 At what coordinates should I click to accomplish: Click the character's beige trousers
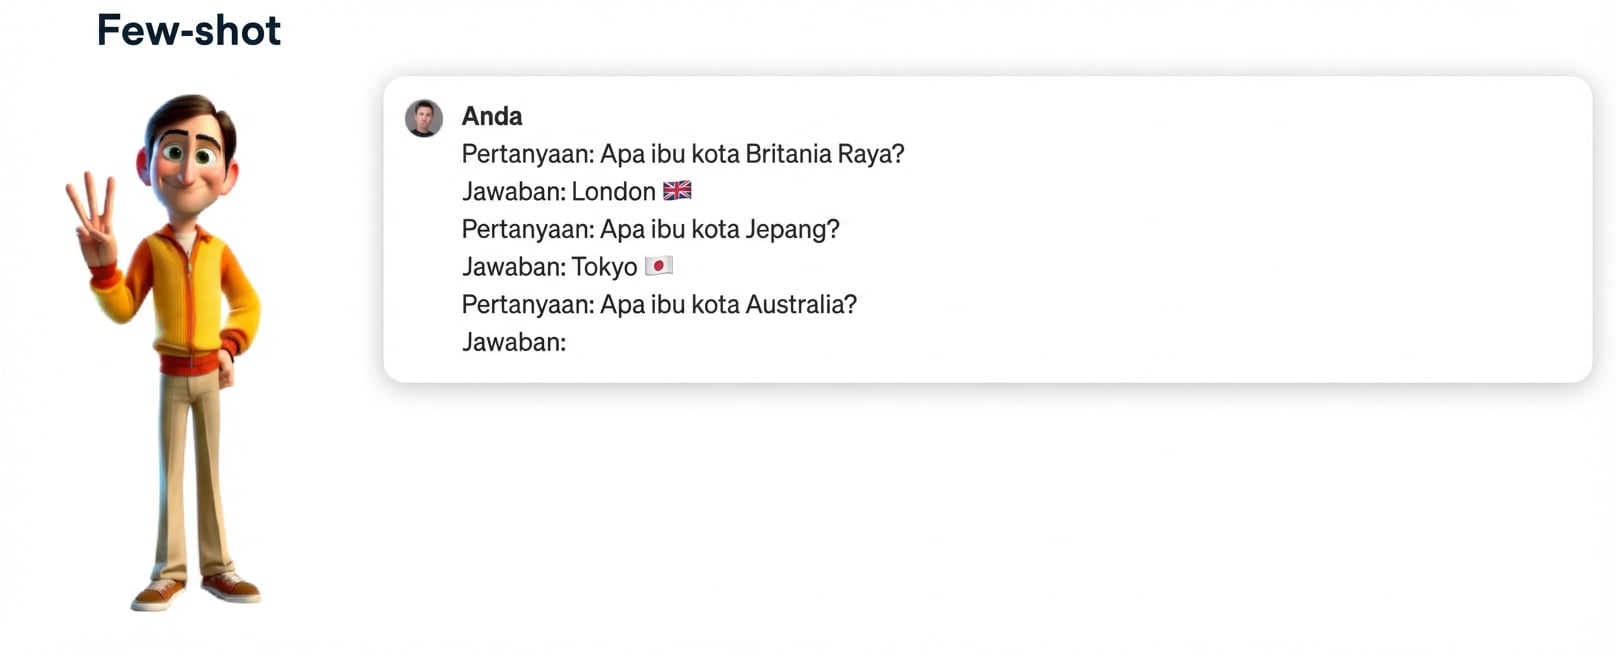pyautogui.click(x=192, y=470)
